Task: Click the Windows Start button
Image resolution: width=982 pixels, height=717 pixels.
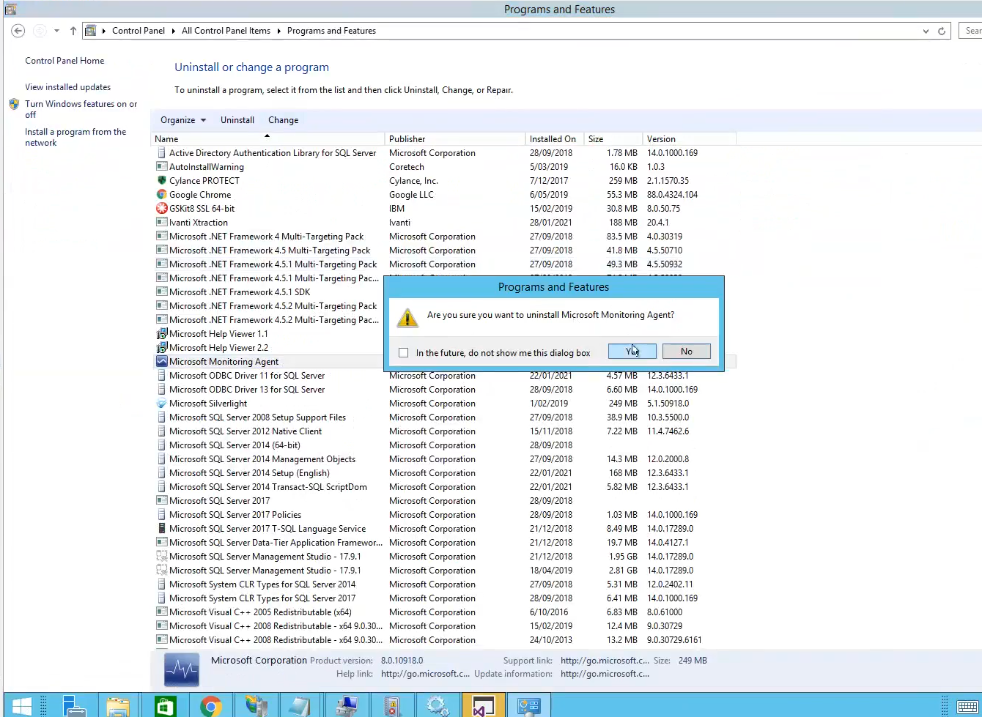Action: [x=20, y=706]
